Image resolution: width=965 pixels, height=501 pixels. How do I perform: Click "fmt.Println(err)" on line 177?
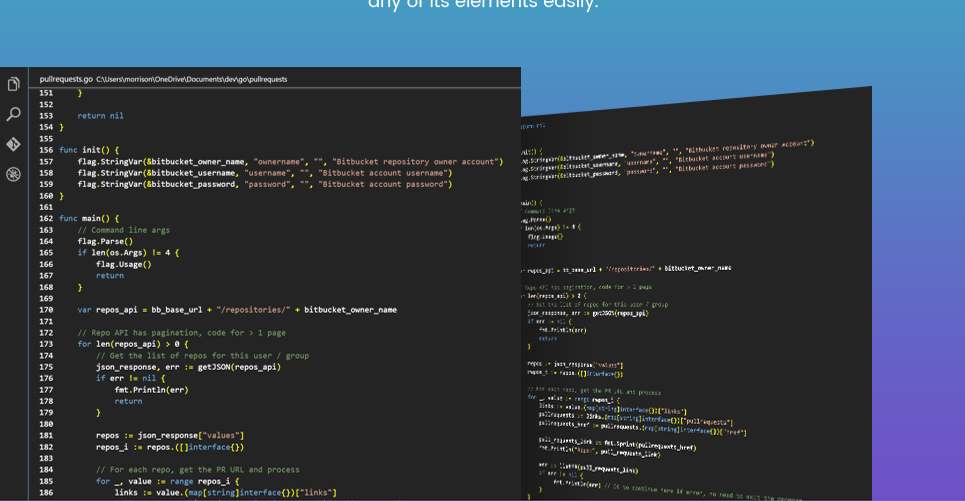(151, 390)
